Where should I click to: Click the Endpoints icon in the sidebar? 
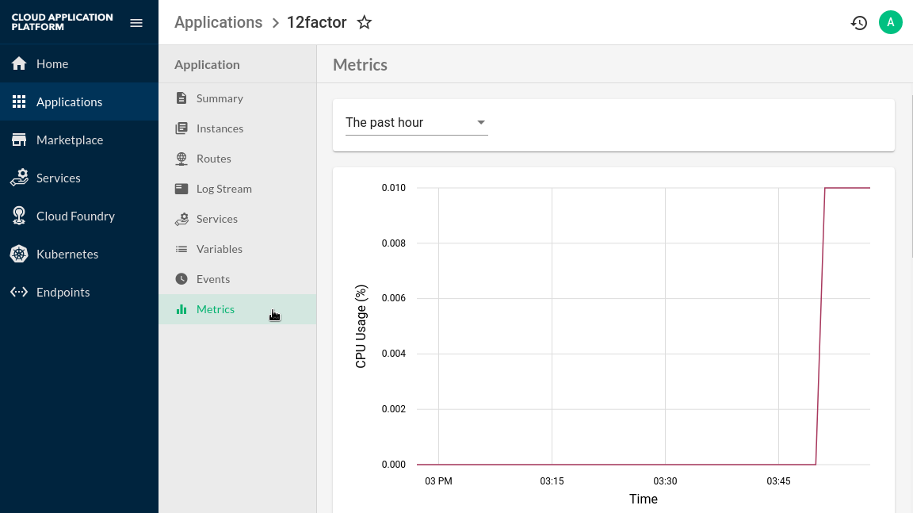(18, 292)
